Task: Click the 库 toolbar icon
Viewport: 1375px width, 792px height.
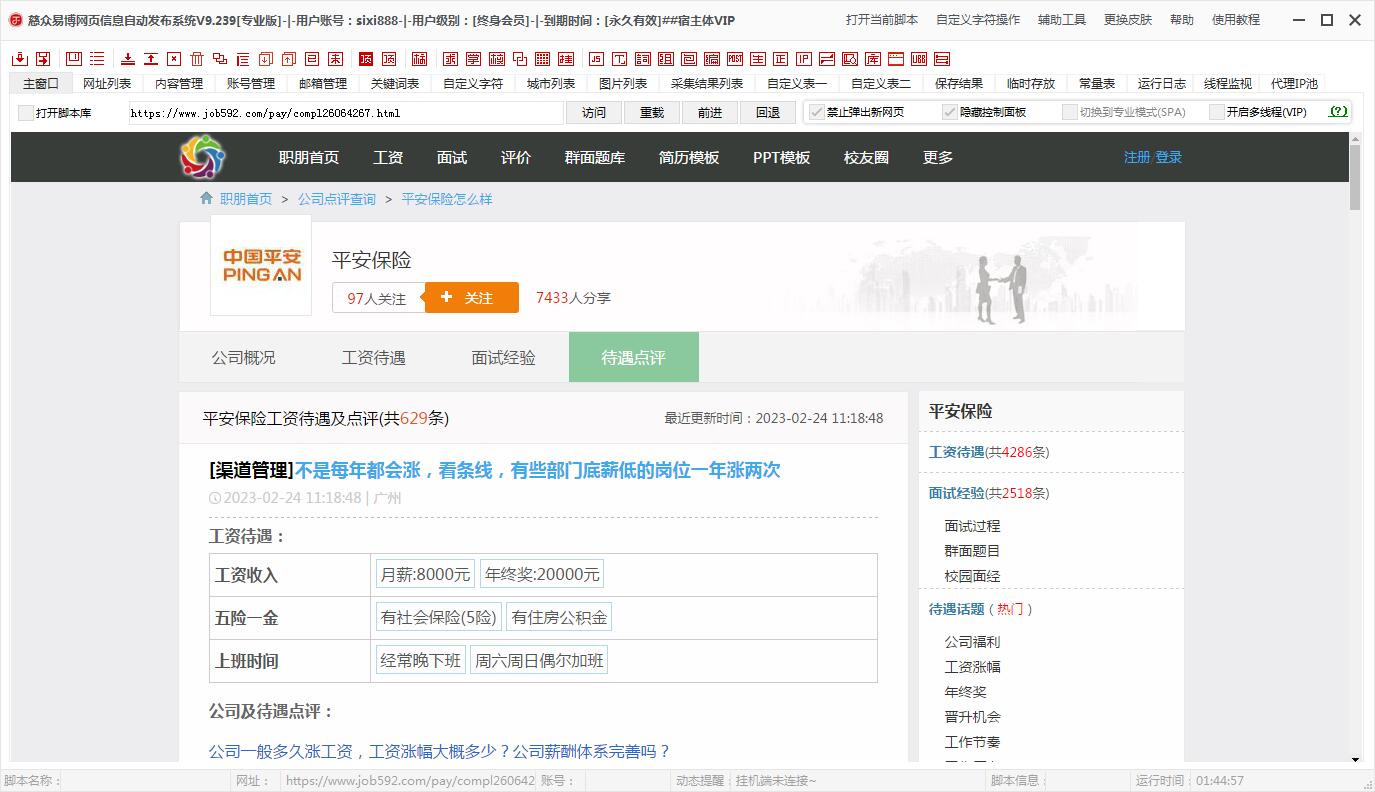Action: point(873,58)
